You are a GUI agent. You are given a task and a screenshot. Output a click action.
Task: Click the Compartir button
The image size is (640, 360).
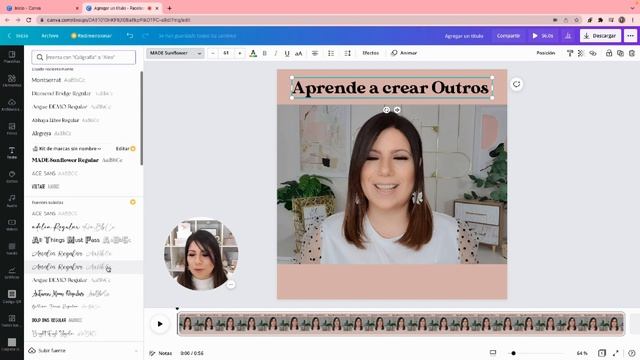click(x=508, y=36)
